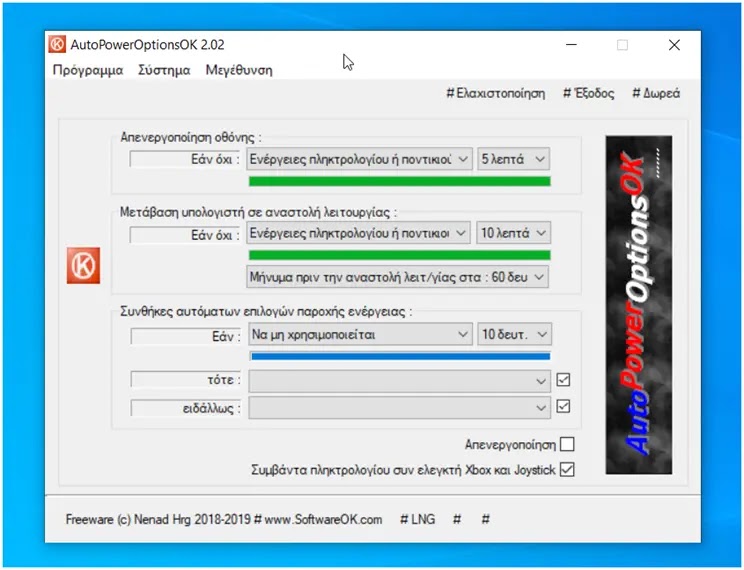The height and width of the screenshot is (570, 744).
Task: Click the screen-off green progress bar
Action: click(400, 181)
